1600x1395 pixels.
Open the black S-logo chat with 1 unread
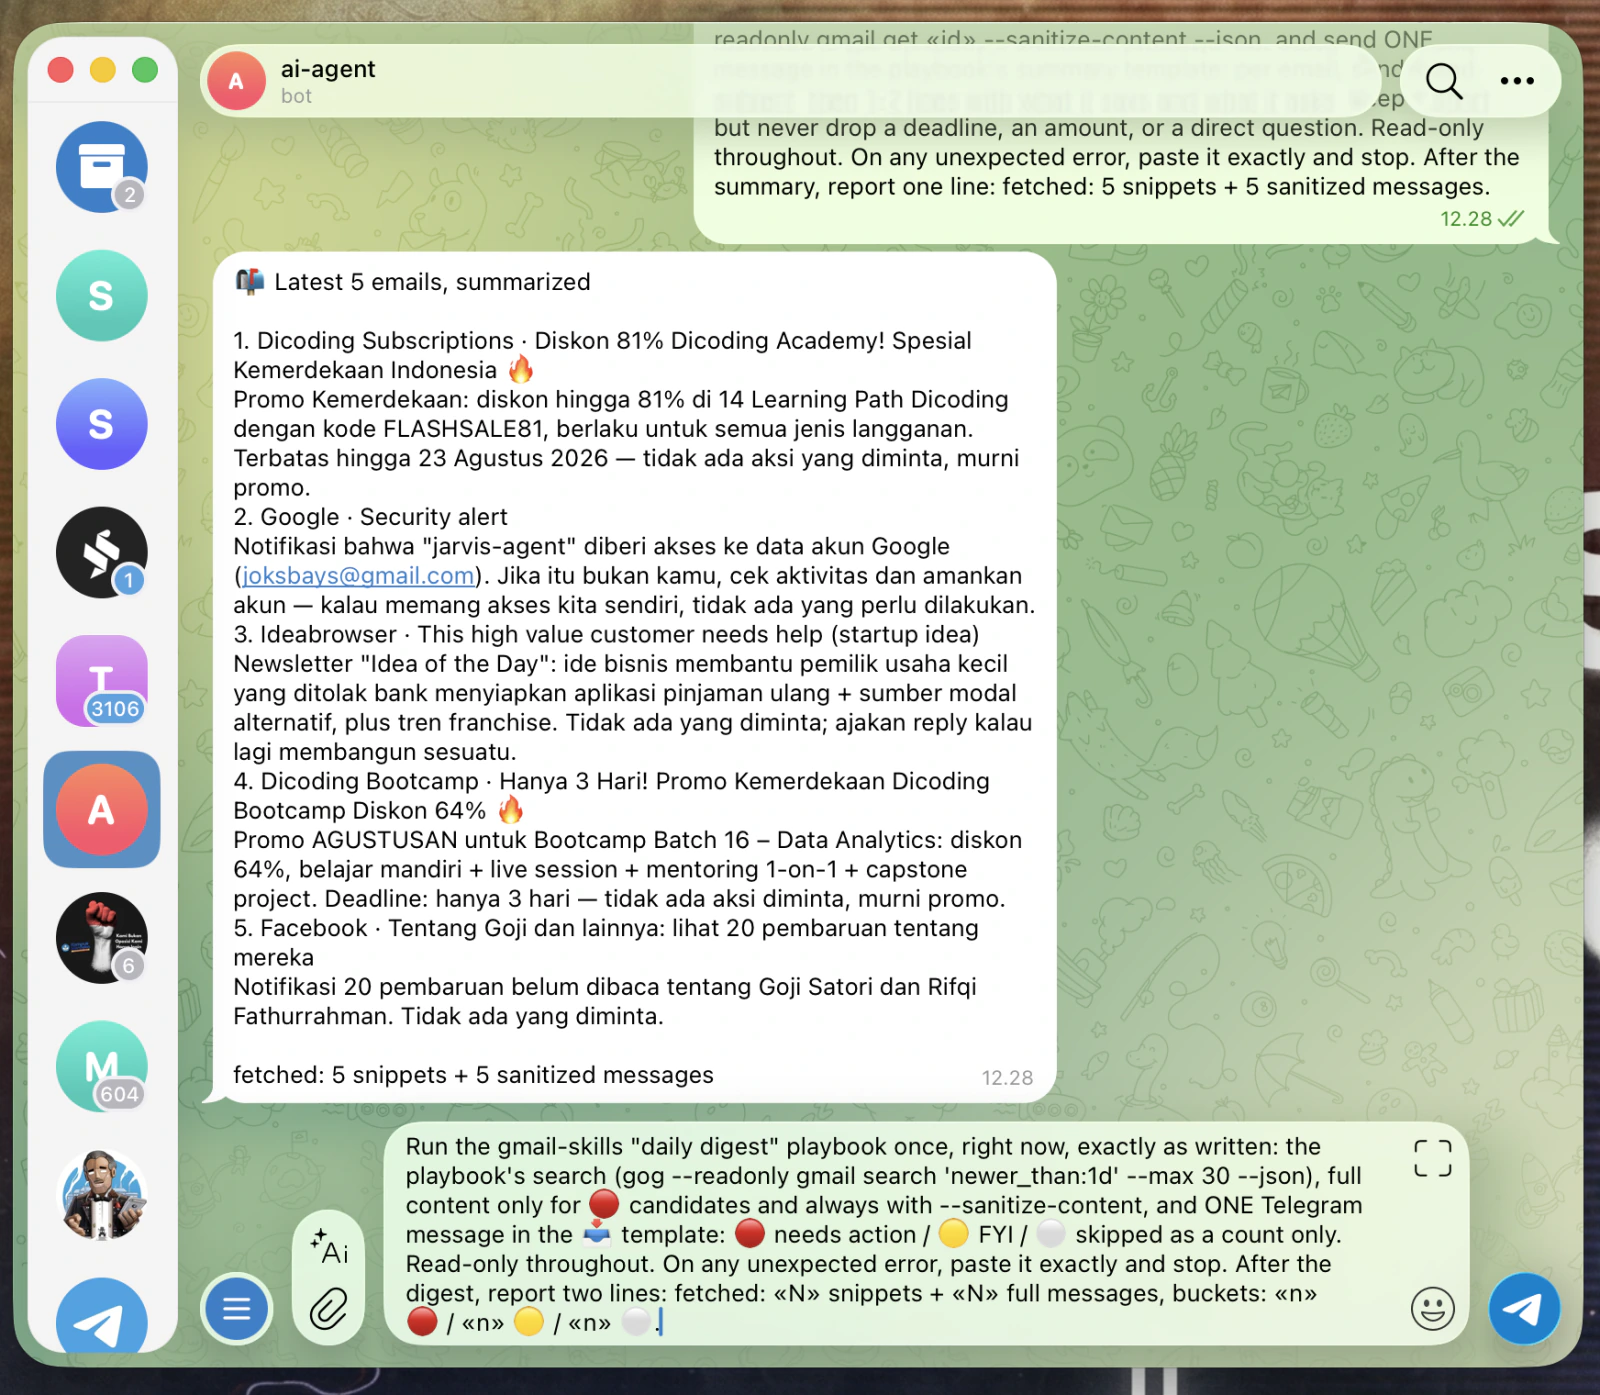point(101,553)
